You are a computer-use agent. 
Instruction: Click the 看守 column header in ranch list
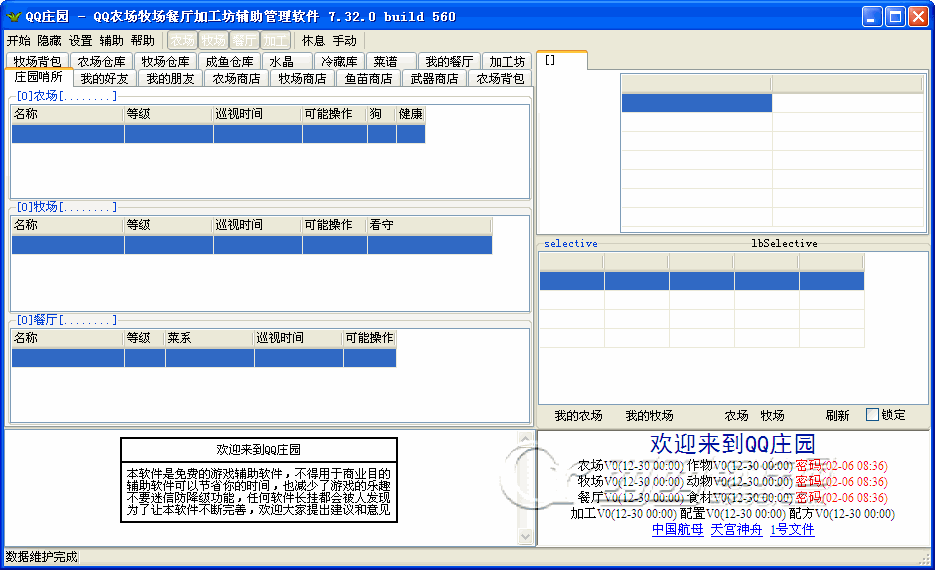[429, 225]
